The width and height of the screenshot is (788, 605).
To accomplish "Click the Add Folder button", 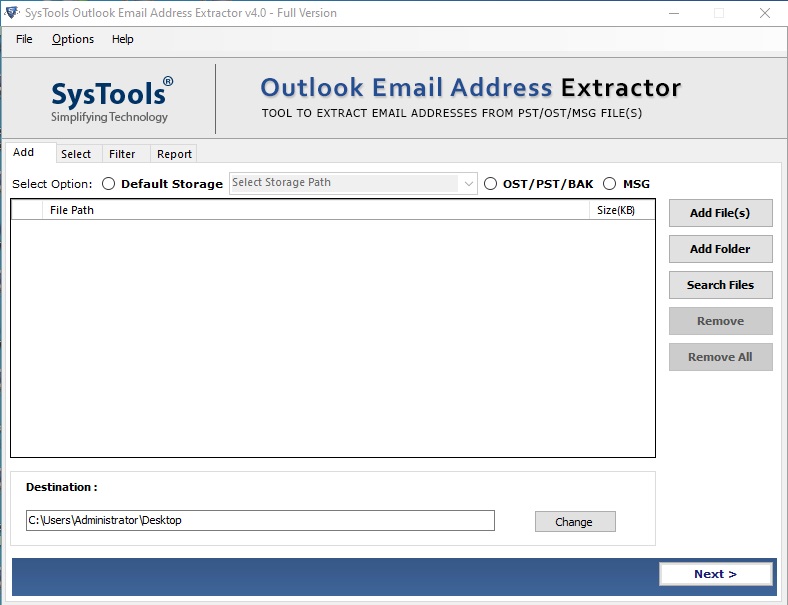I will pyautogui.click(x=720, y=249).
